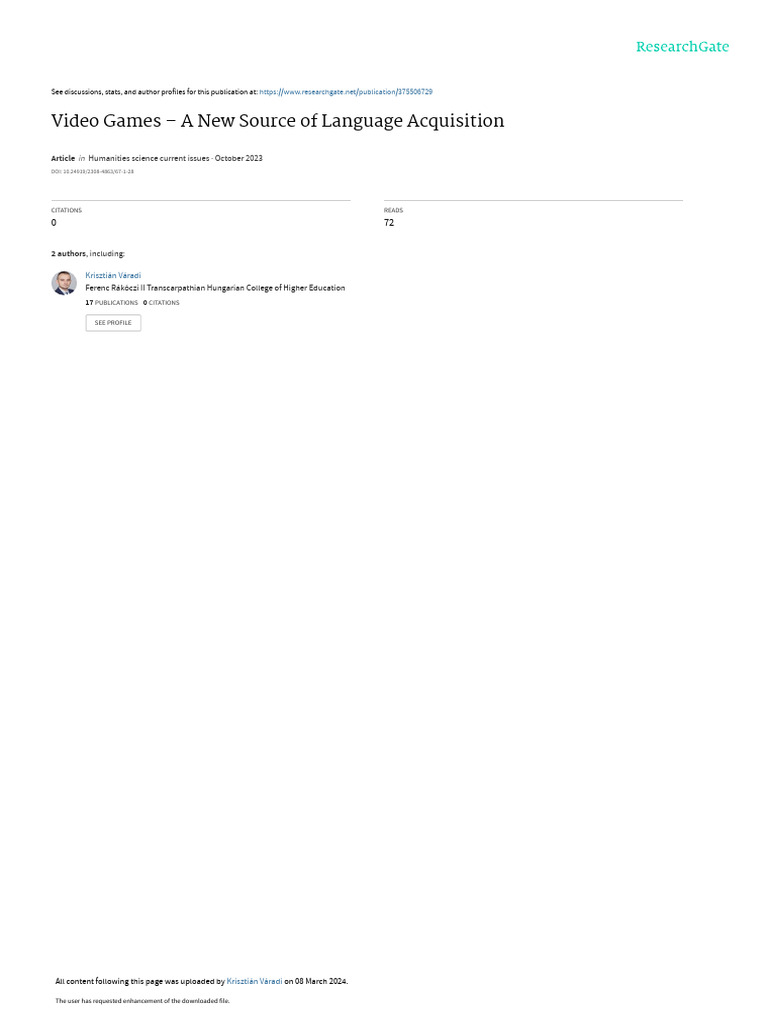Open Krisztián Váradi link in upload notice
This screenshot has width=768, height=1024.
(254, 981)
